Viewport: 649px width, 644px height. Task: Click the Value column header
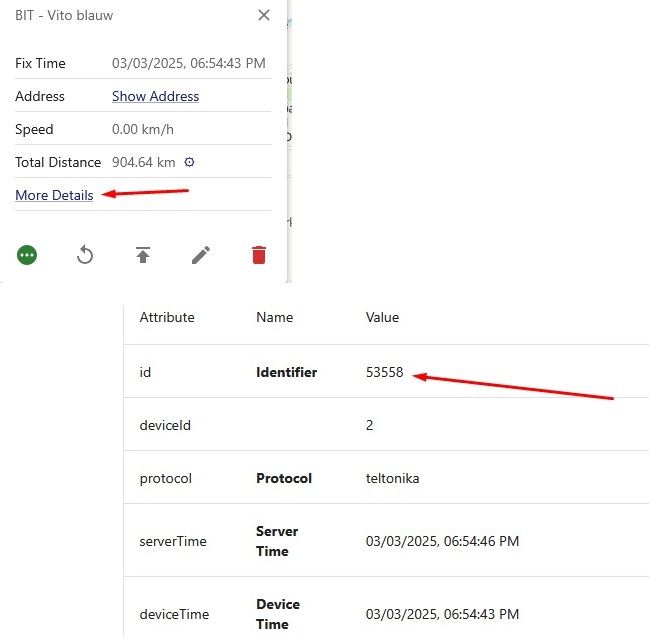[x=382, y=317]
